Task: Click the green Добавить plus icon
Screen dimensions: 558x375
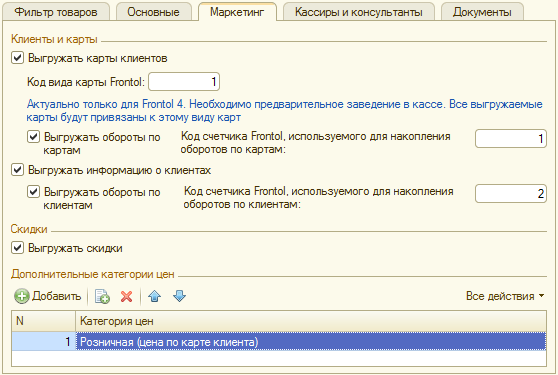Action: 22,296
